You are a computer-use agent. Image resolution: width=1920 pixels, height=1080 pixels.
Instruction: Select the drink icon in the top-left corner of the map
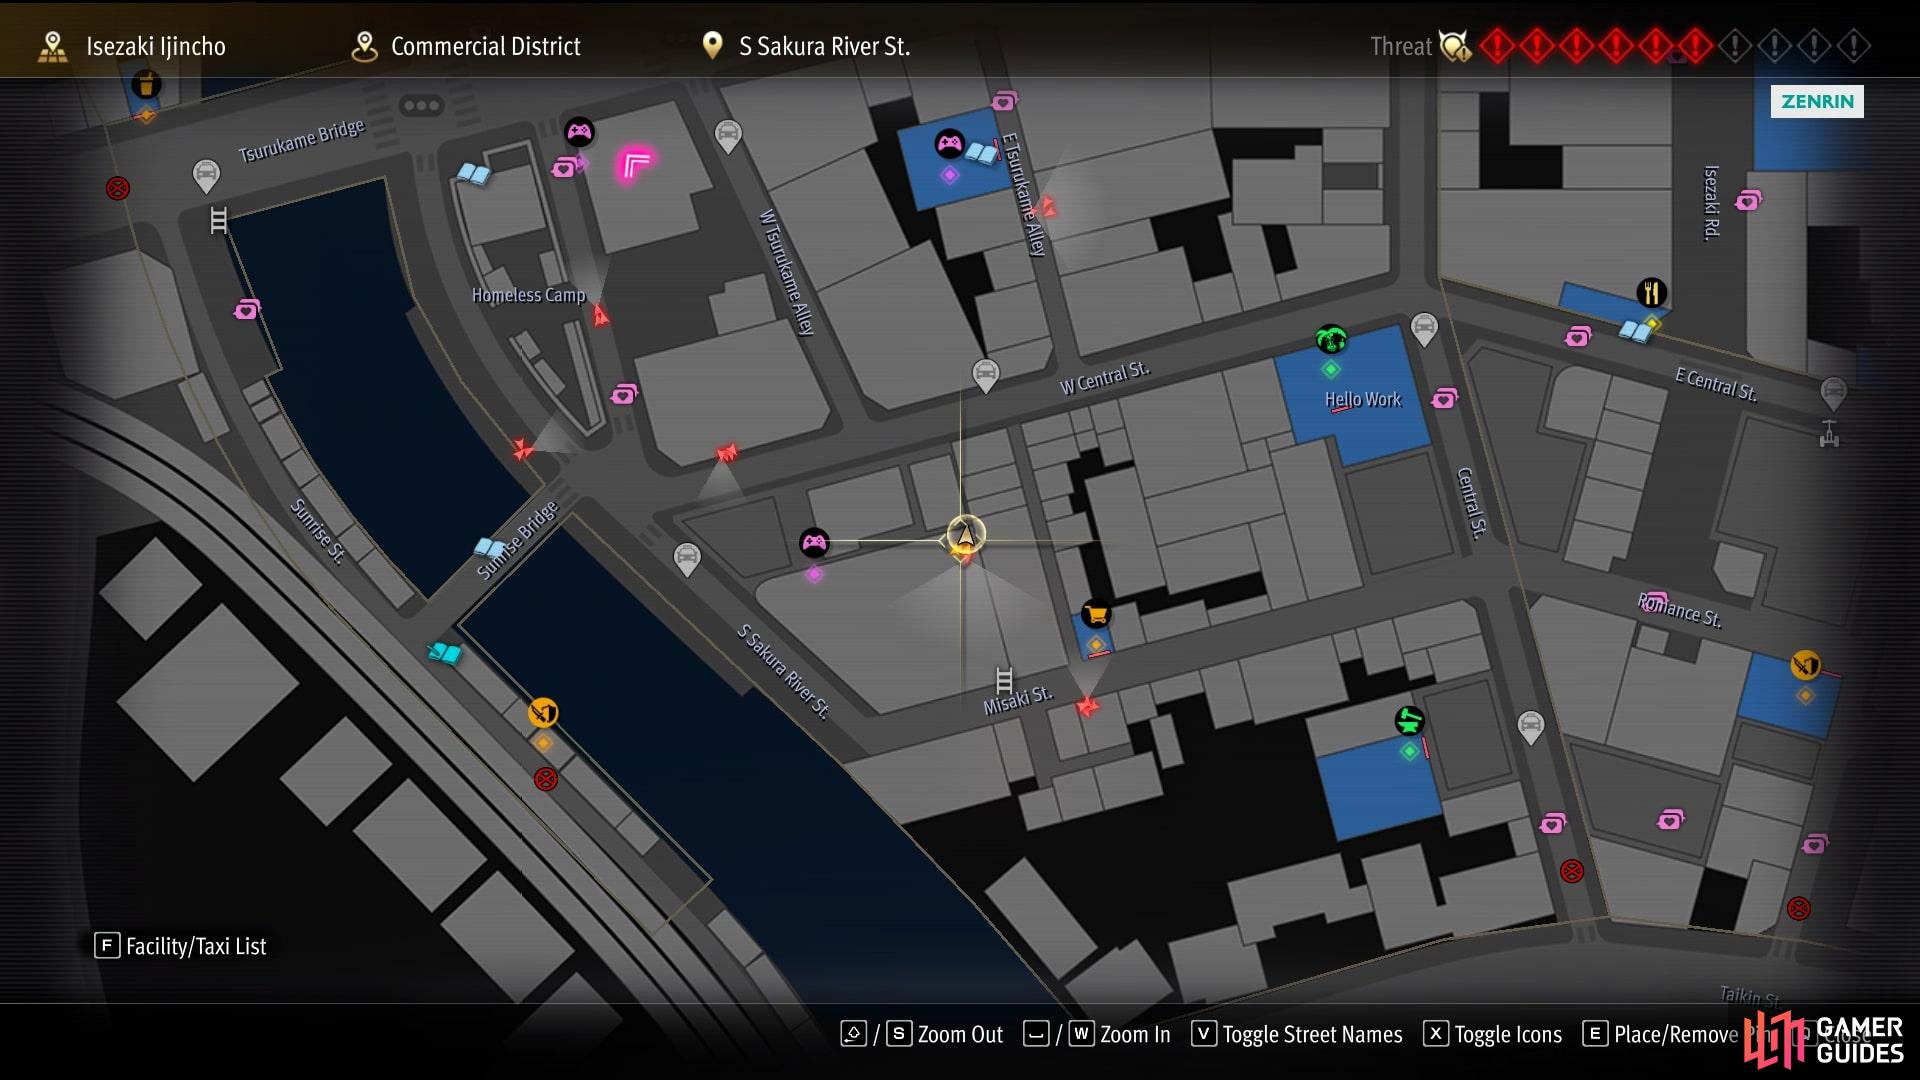(x=146, y=85)
